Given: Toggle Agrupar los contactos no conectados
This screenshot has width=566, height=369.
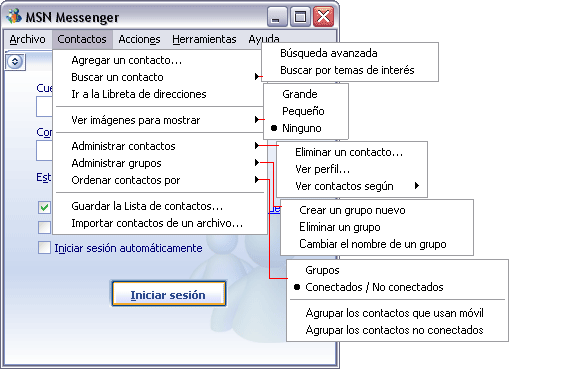Looking at the screenshot, I should pyautogui.click(x=397, y=330).
